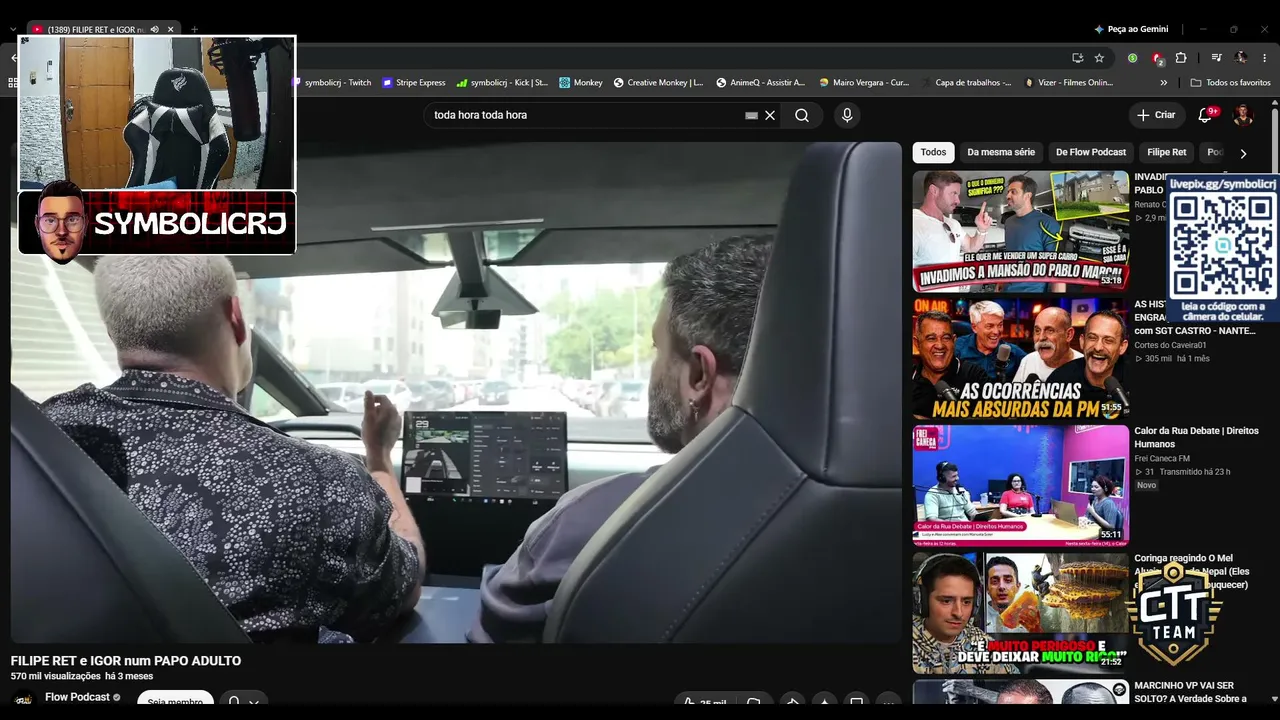Open the Frei Caneca FM channel name
The width and height of the screenshot is (1280, 720).
[1162, 458]
